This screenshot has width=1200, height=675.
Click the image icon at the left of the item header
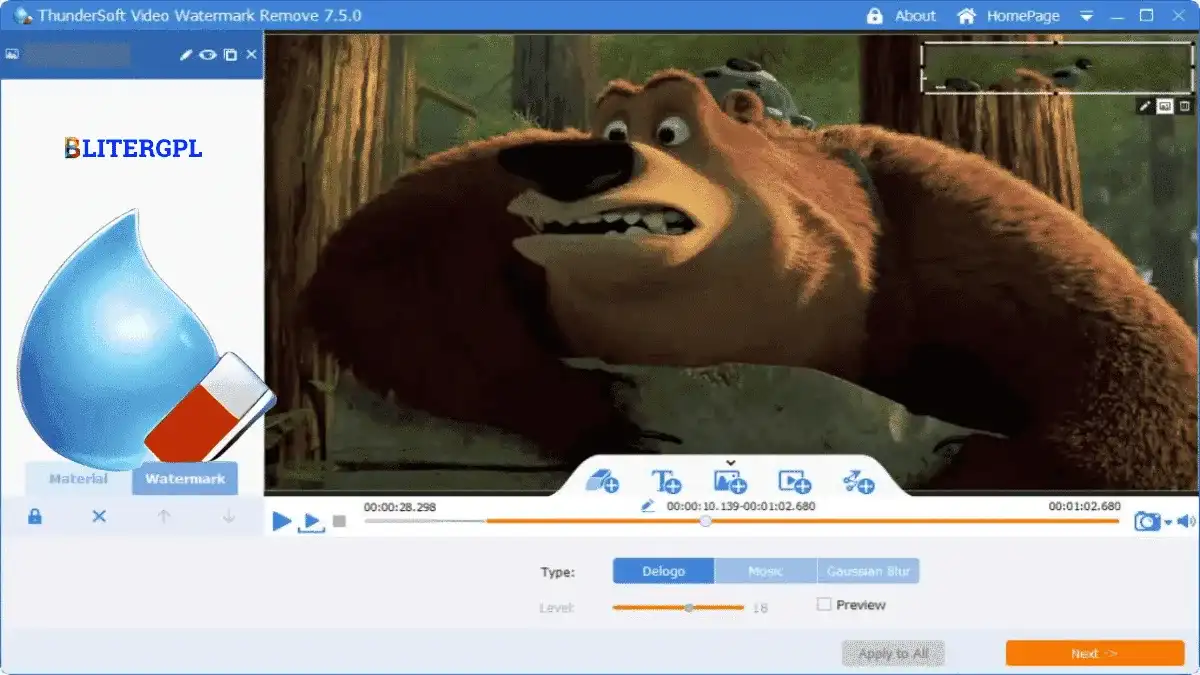[12, 54]
